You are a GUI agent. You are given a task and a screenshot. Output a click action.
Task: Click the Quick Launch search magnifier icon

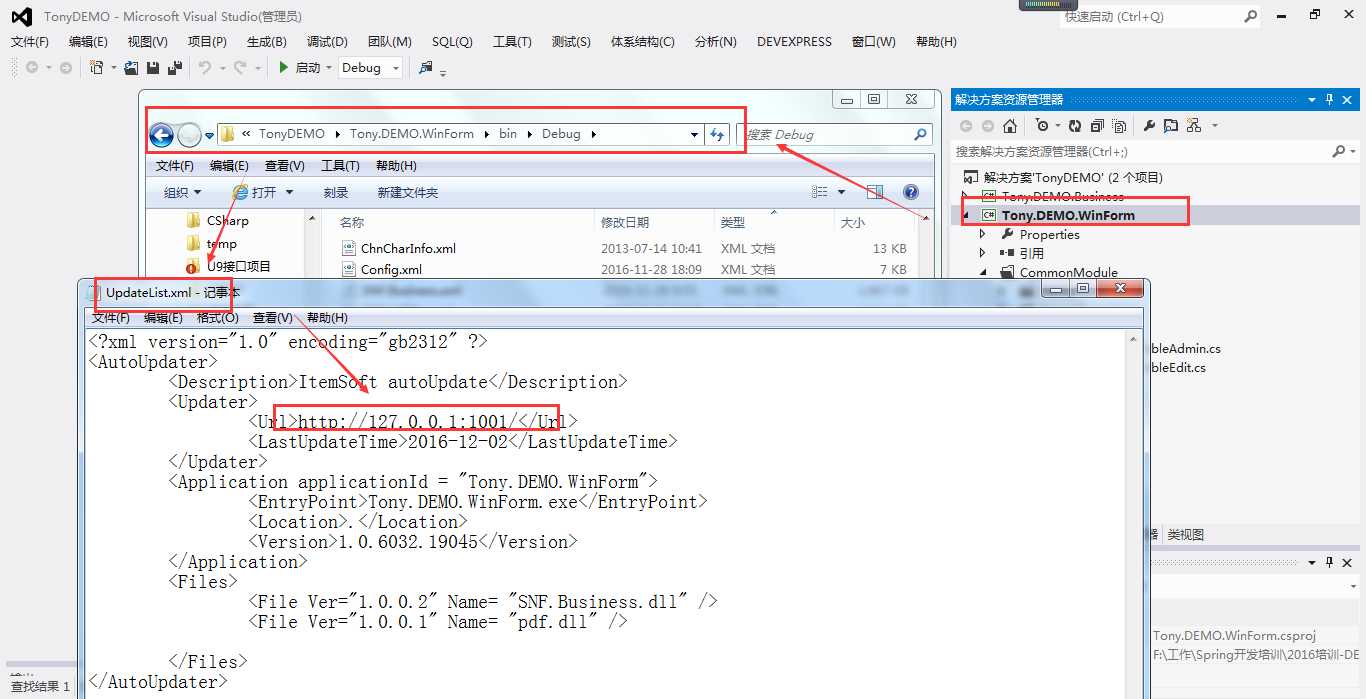tap(1251, 16)
